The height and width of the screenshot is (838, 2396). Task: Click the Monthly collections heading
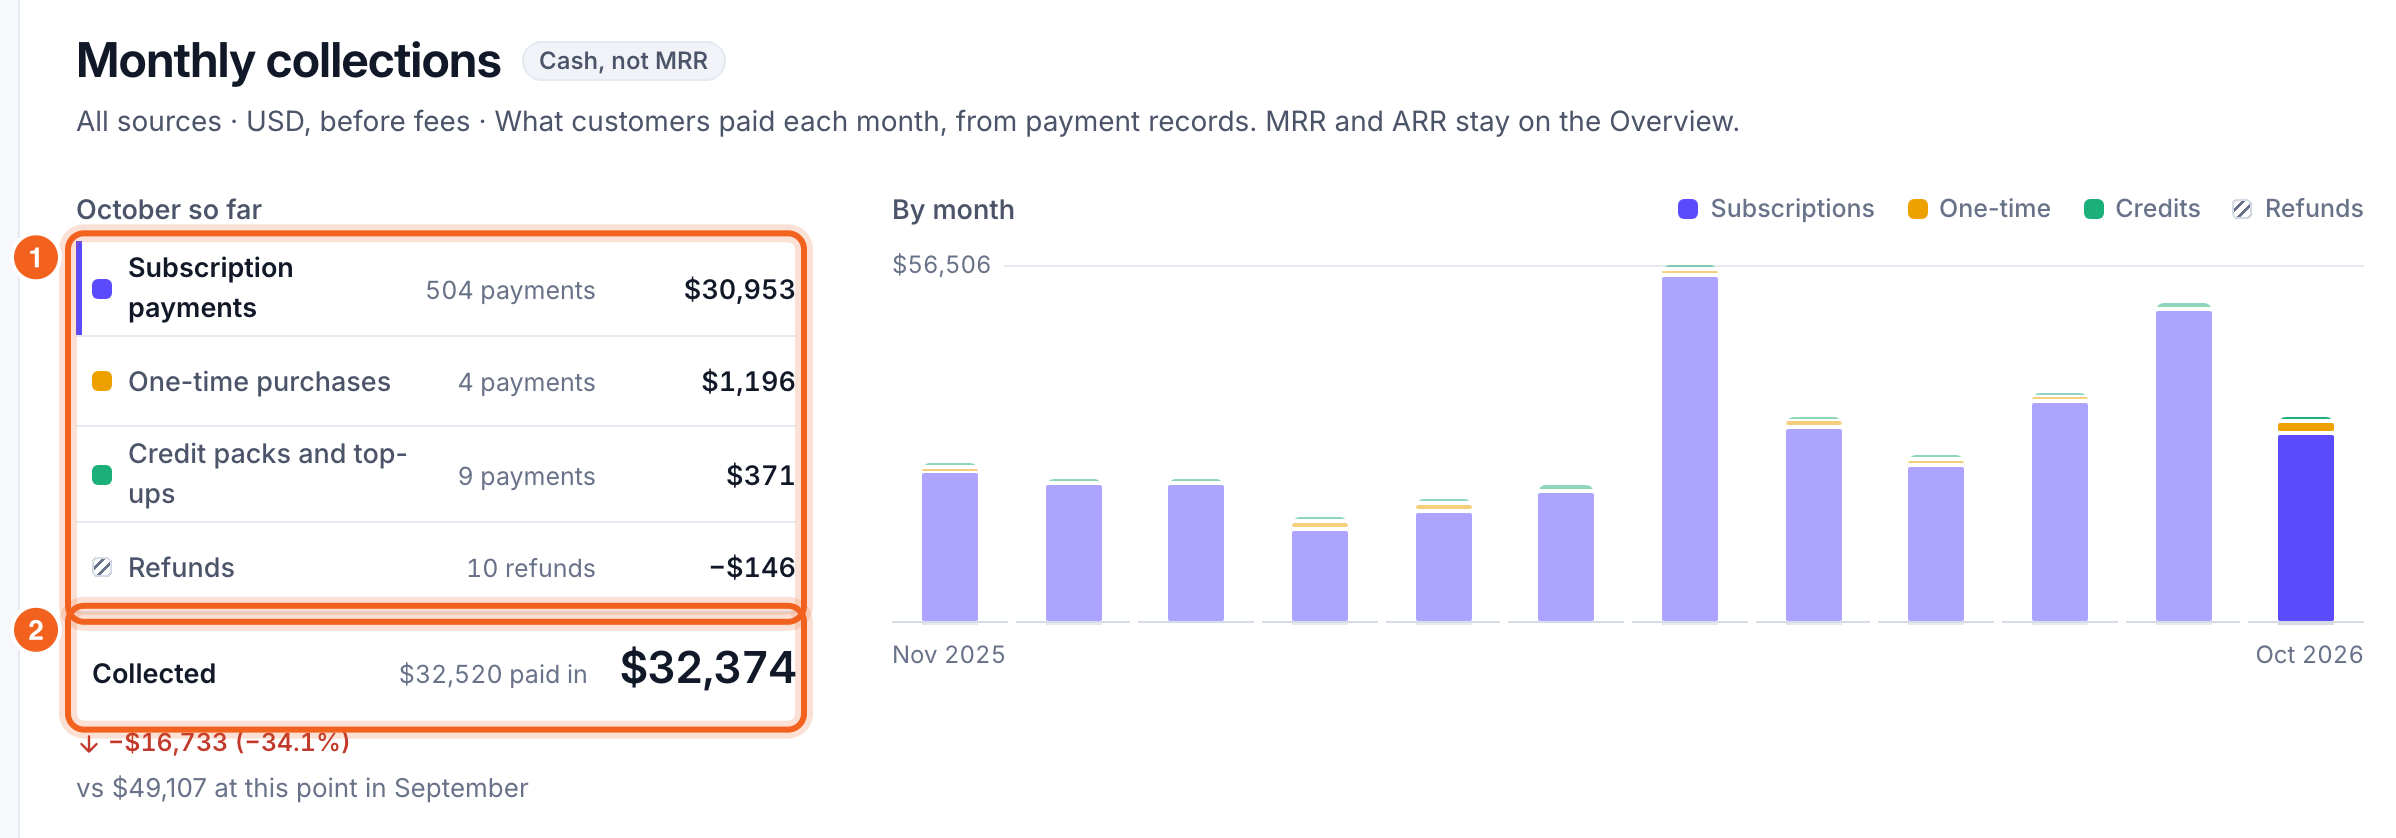coord(288,61)
